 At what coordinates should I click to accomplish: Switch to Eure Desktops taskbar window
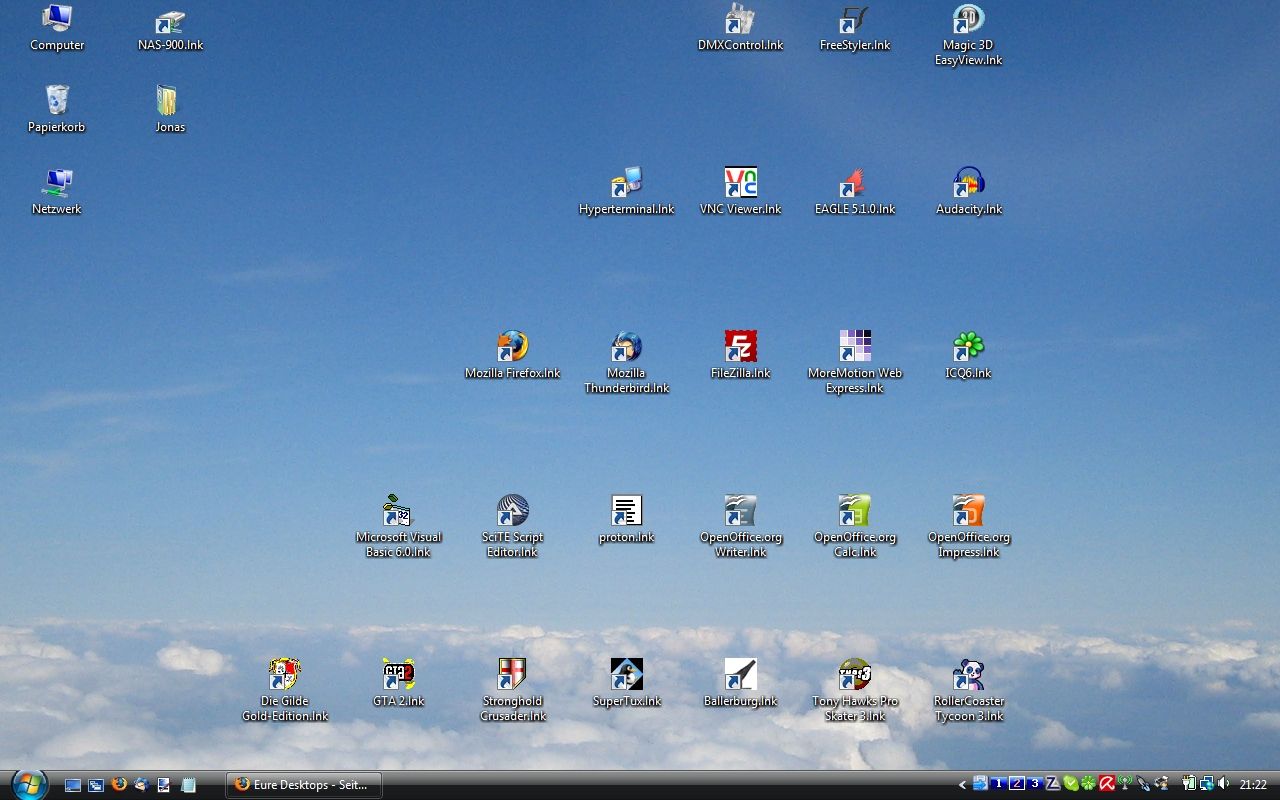pyautogui.click(x=304, y=785)
